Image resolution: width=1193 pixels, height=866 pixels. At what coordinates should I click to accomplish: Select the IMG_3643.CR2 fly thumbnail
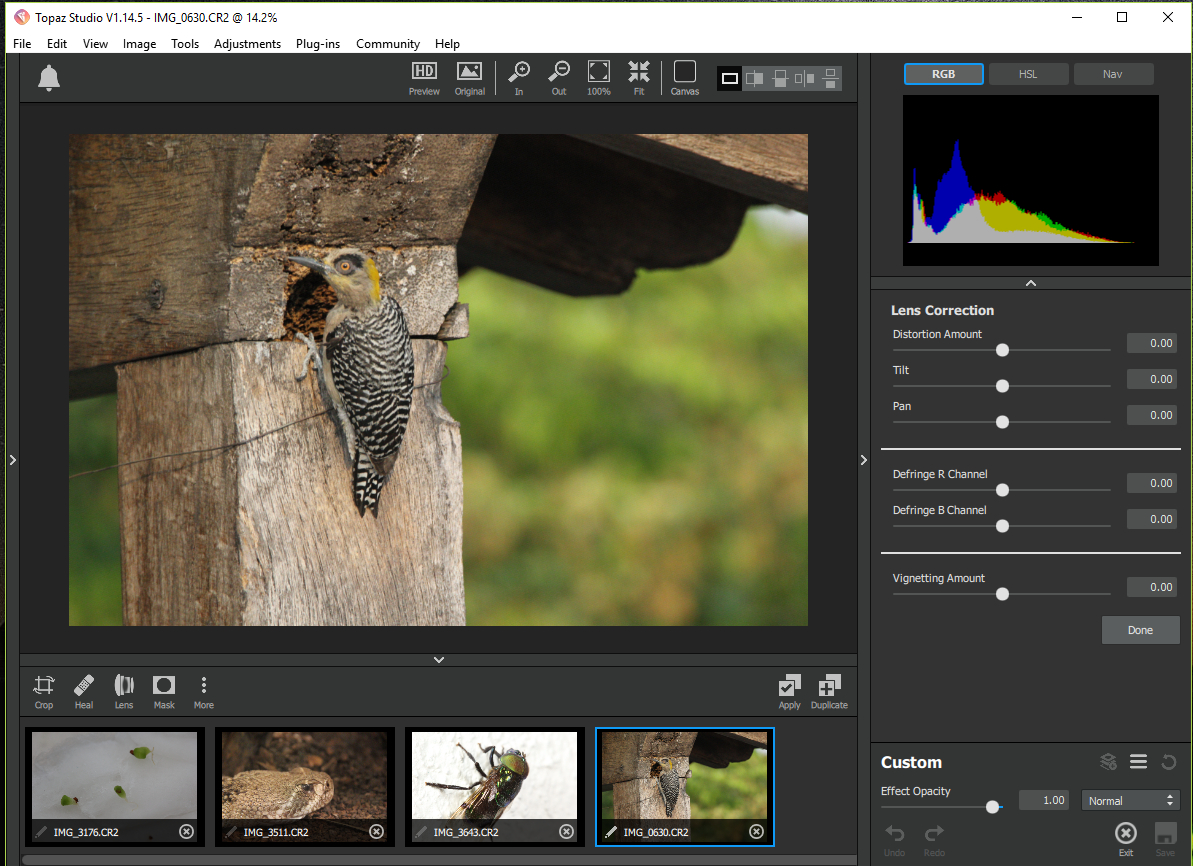pyautogui.click(x=495, y=778)
